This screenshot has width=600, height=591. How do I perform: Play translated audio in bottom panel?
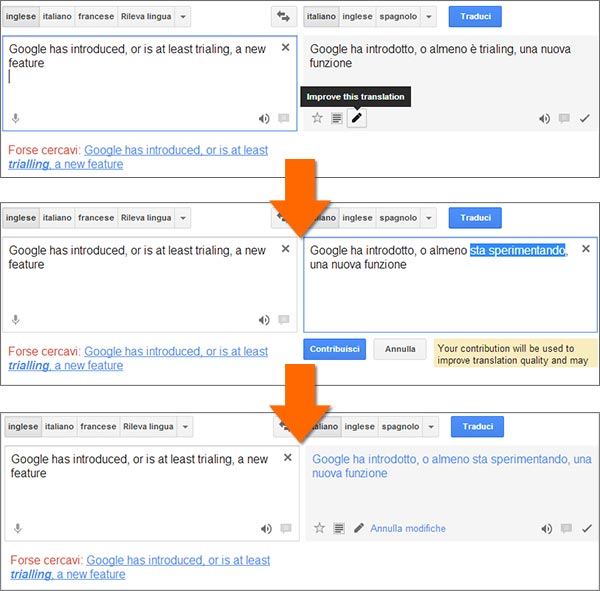[546, 529]
